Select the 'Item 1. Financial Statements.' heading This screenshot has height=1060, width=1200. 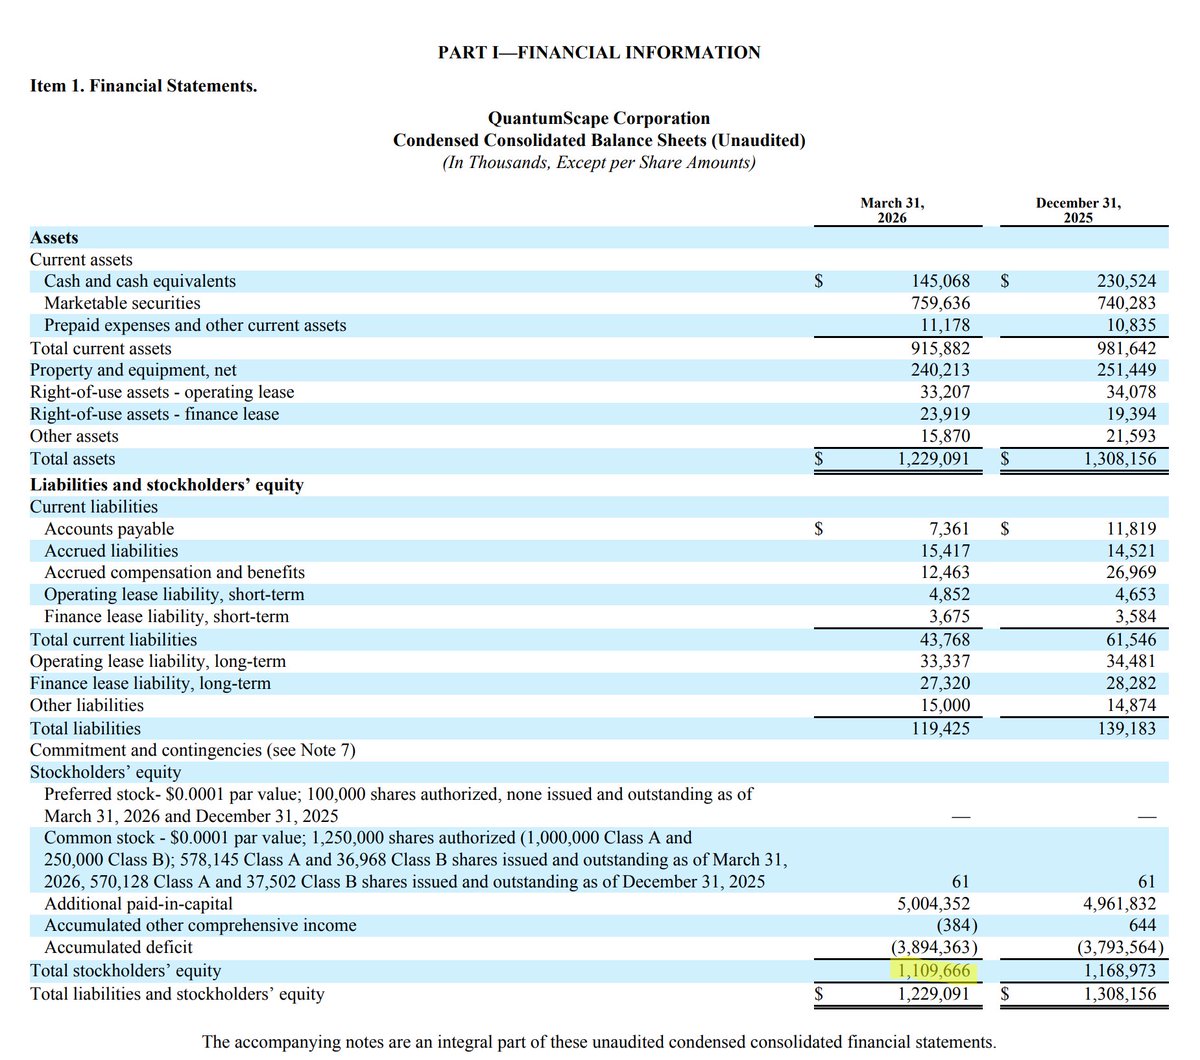coord(143,86)
